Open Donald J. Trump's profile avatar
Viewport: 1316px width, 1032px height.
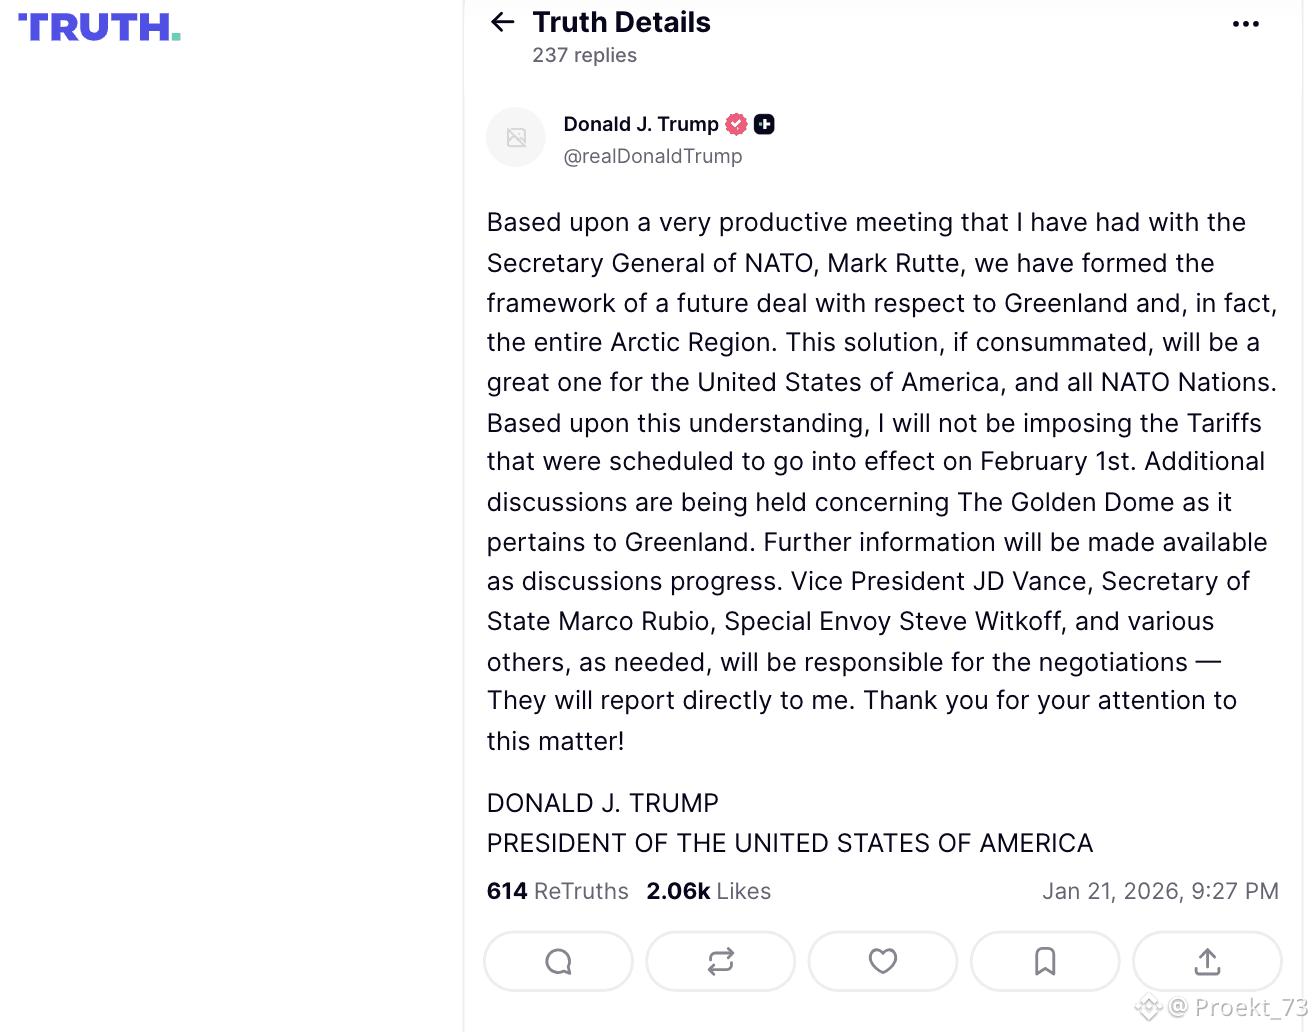516,137
